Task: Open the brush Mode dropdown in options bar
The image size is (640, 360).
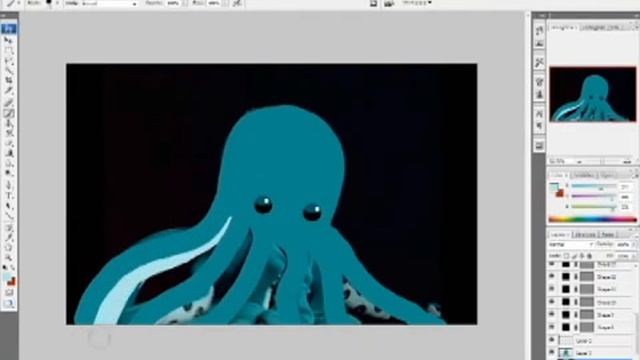Action: pyautogui.click(x=108, y=3)
